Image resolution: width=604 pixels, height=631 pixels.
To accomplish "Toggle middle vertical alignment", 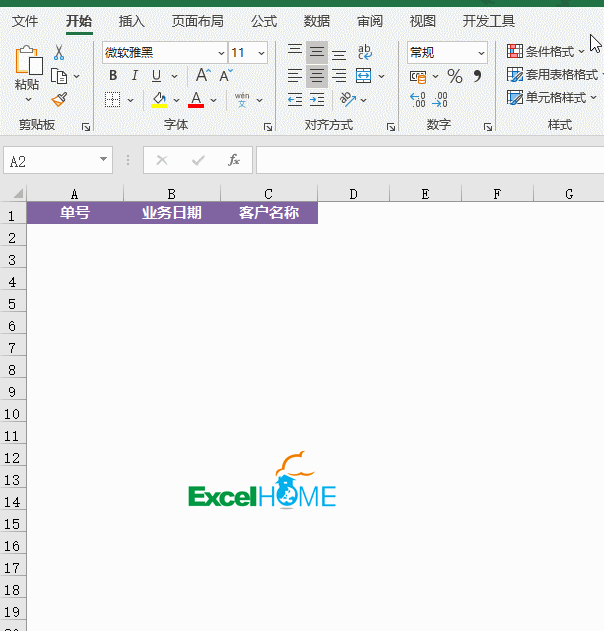I will (317, 52).
